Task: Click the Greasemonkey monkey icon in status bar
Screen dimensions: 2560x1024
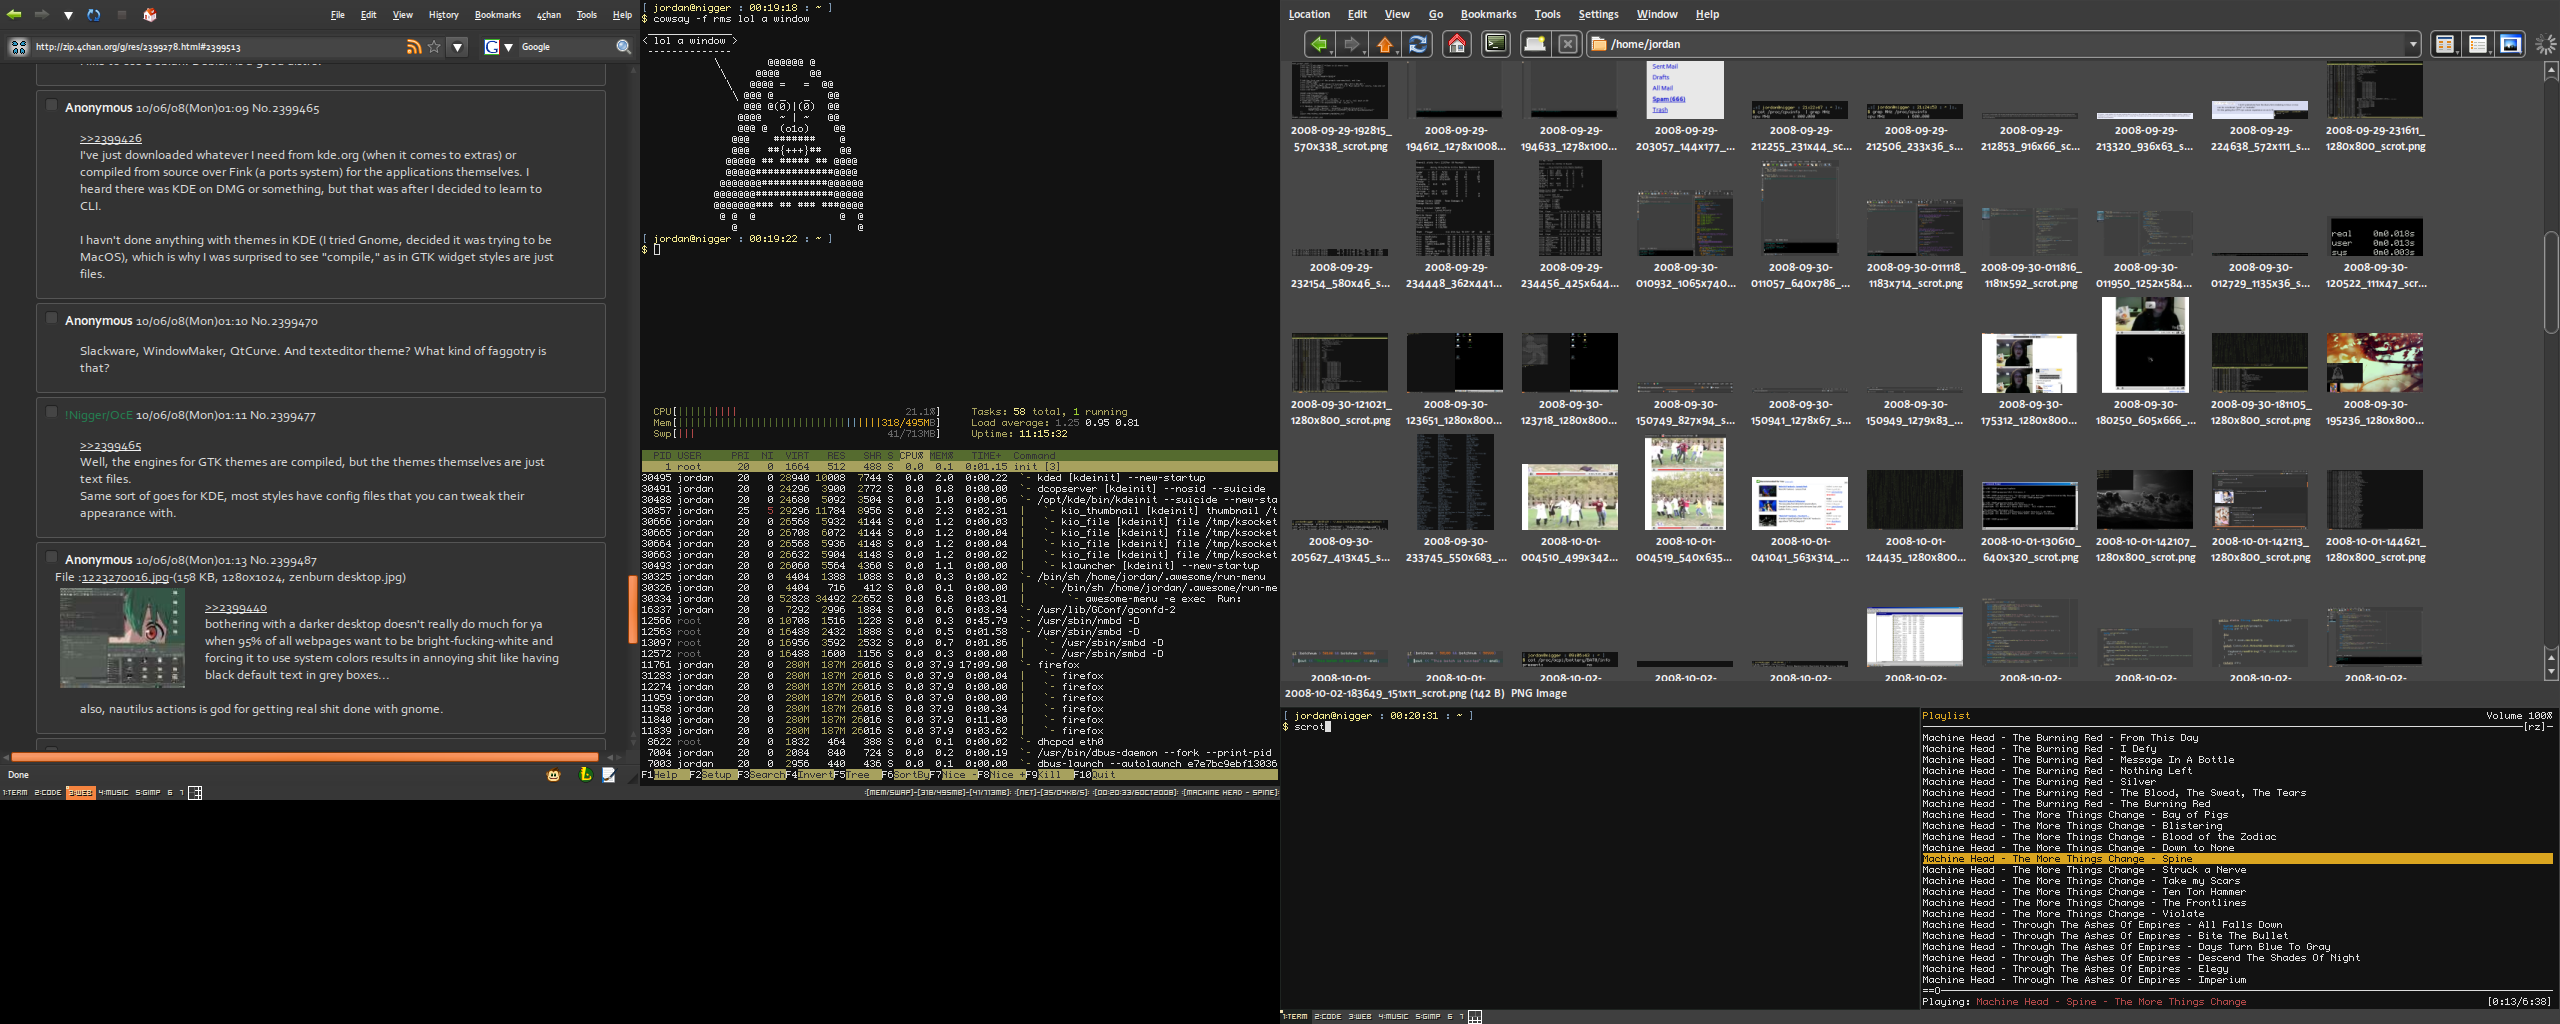Action: (x=553, y=775)
